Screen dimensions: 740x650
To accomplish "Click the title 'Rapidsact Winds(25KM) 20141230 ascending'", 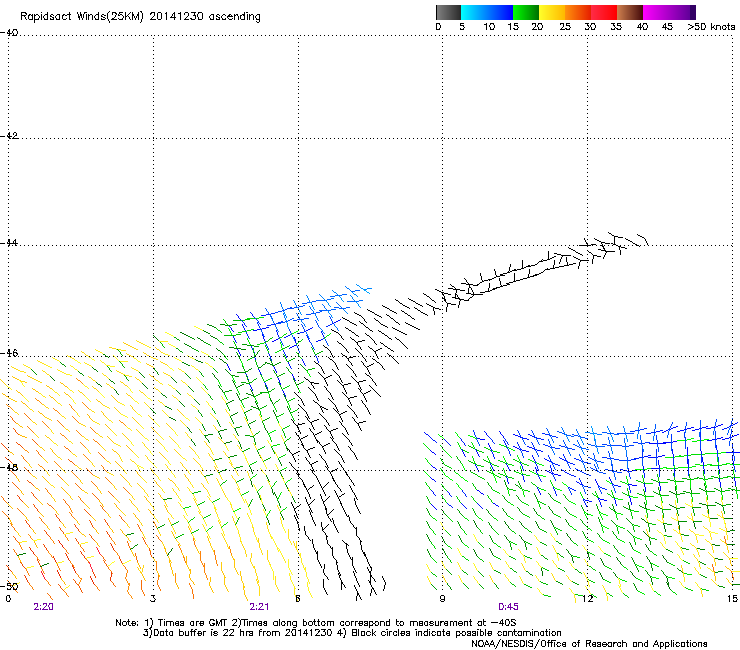I will point(140,17).
